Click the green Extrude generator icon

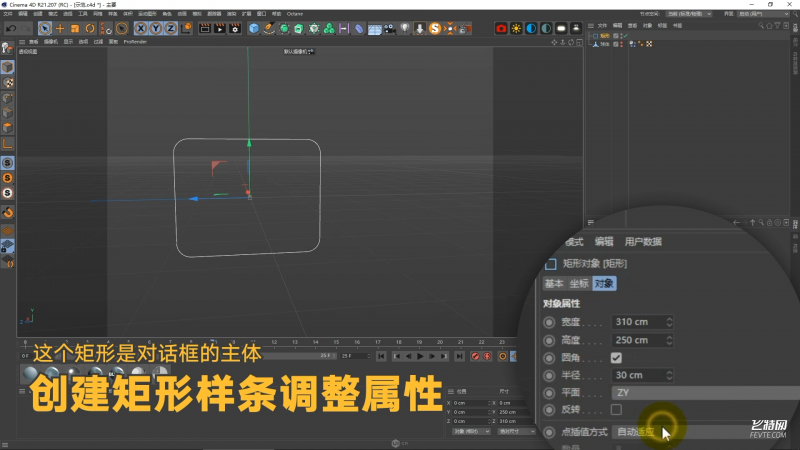pos(299,29)
